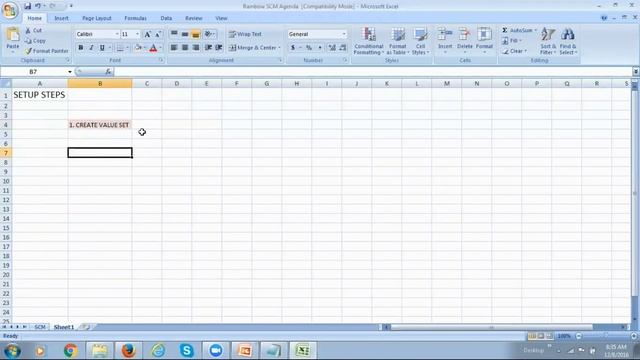Viewport: 640px width, 360px height.
Task: Open the Font size combo box
Action: 131,34
